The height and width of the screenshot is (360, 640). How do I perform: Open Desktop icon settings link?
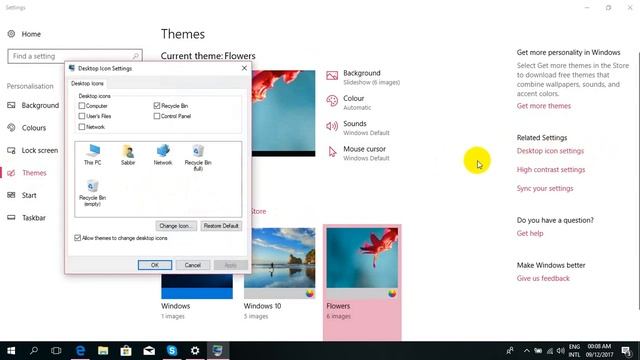550,151
